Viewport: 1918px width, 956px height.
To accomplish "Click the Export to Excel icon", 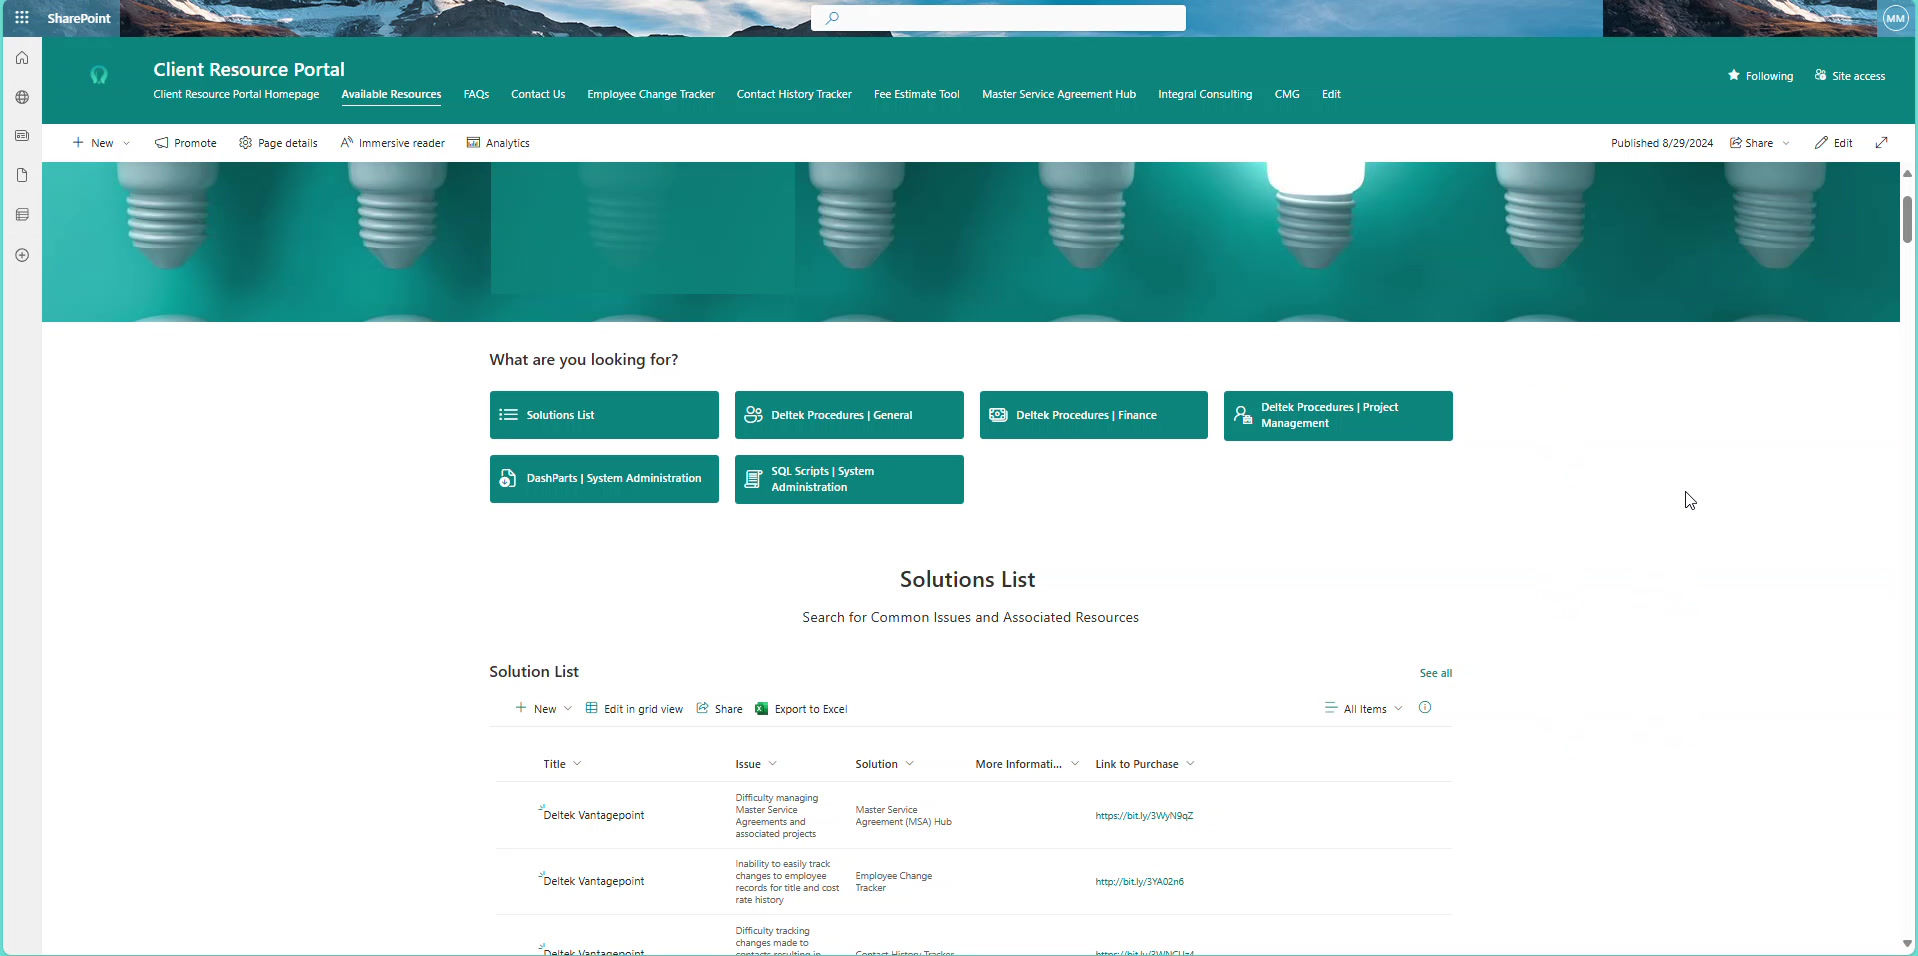I will (761, 708).
